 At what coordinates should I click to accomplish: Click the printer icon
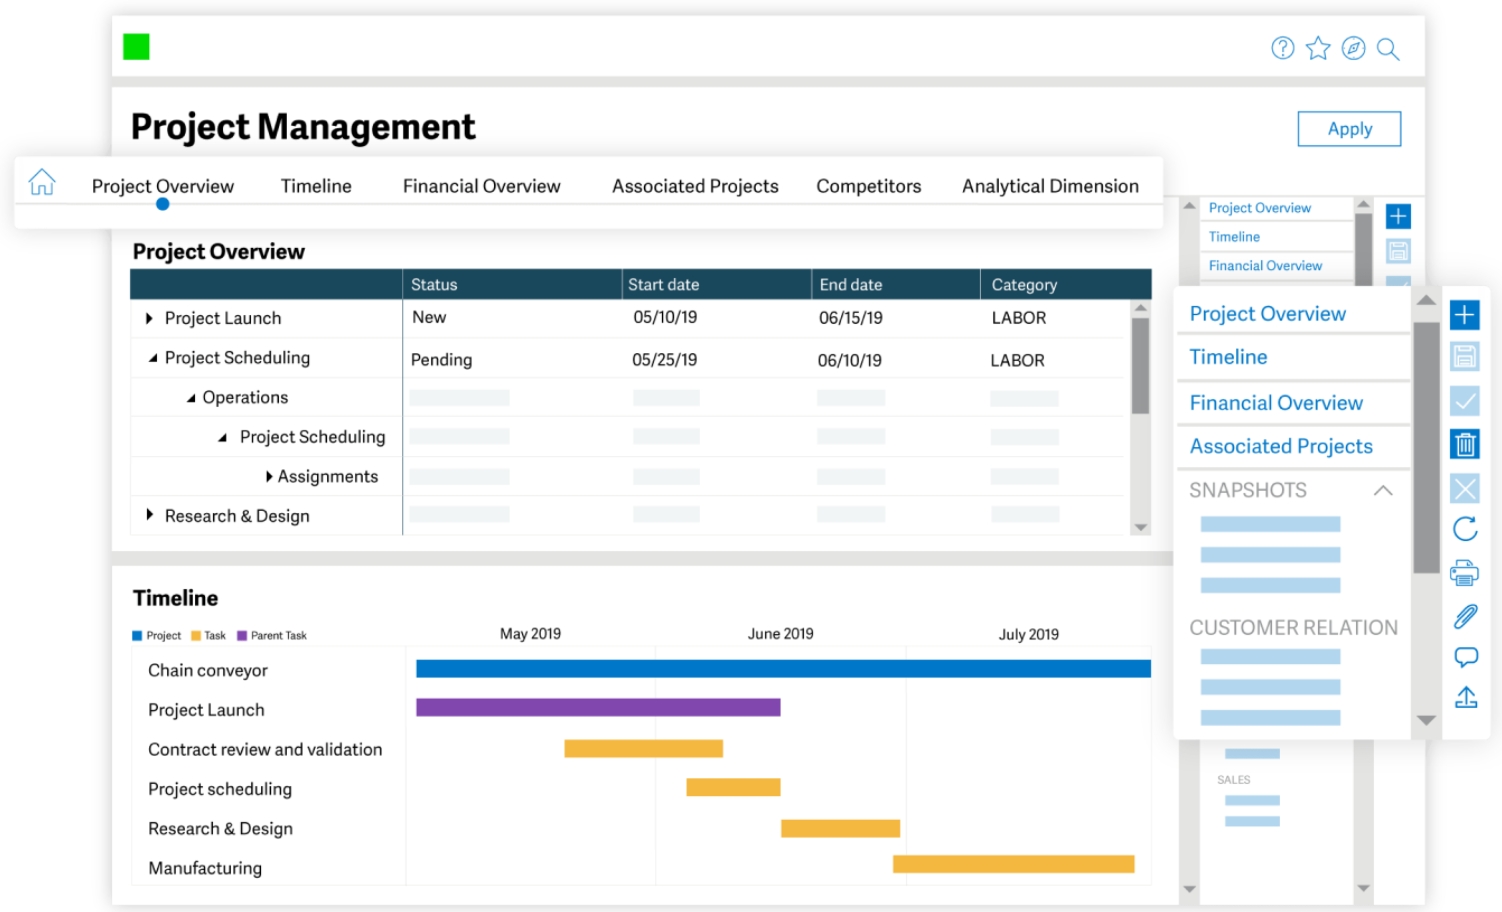[1465, 573]
